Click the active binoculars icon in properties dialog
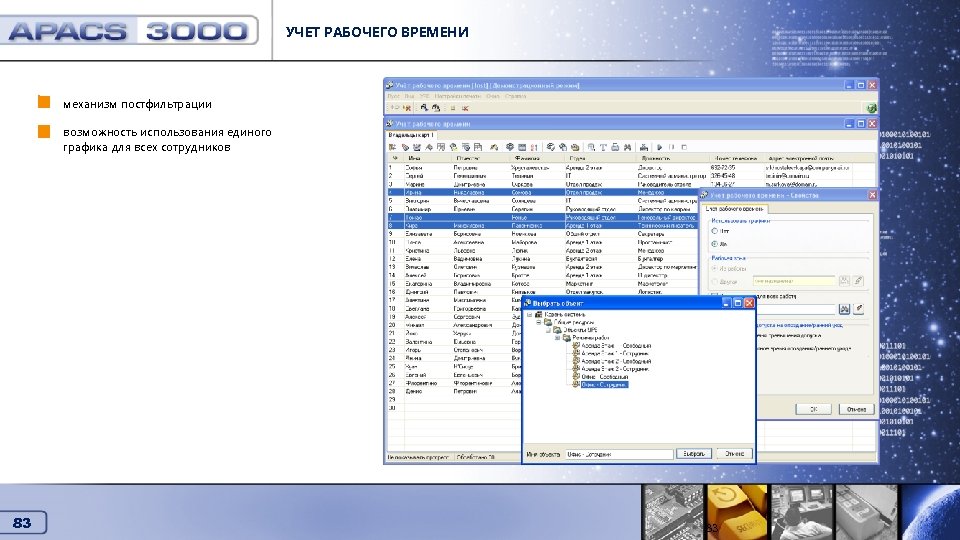 844,309
